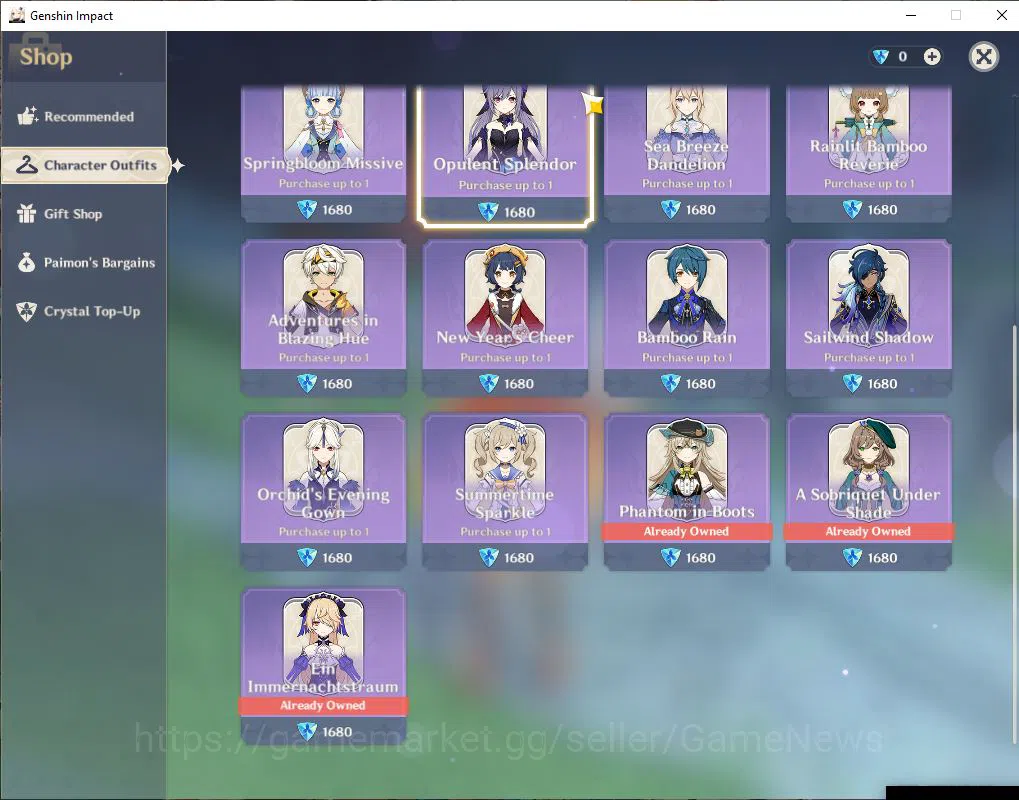Image resolution: width=1019 pixels, height=800 pixels.
Task: Add Genesis Crystals with plus button
Action: tap(932, 57)
